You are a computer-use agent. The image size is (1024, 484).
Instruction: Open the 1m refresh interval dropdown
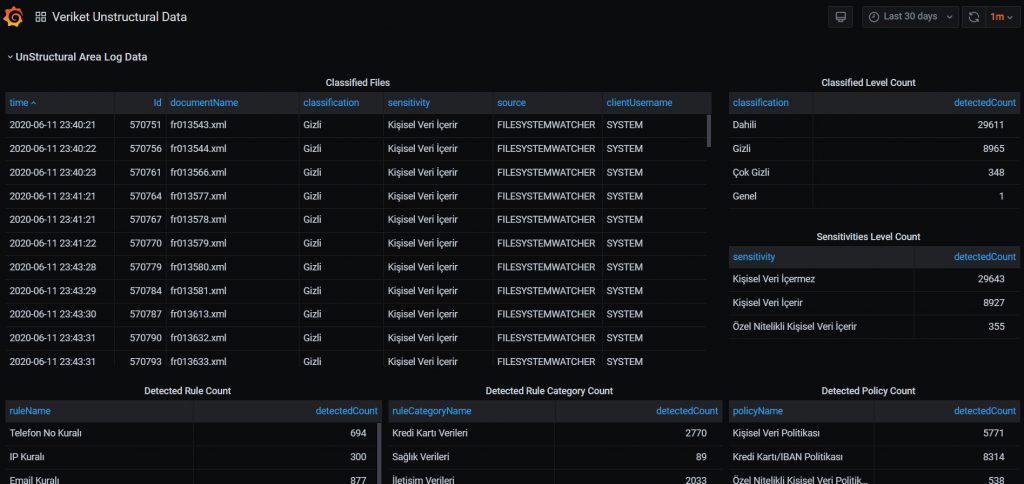coord(1000,17)
